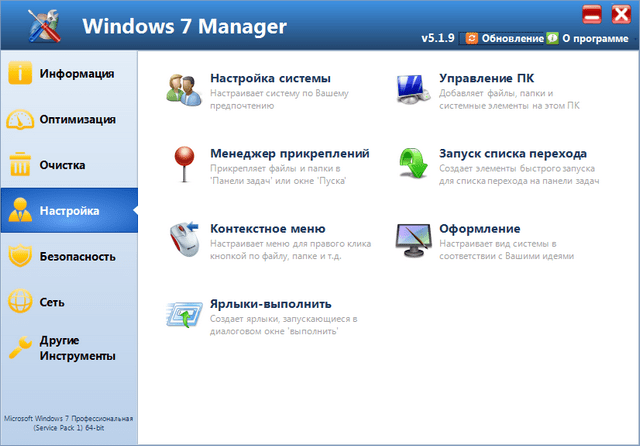Click the Настройка user icon in sidebar
640x446 pixels.
pos(20,210)
